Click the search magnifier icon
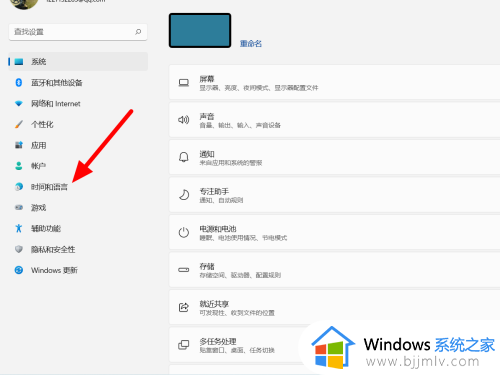Viewport: 500px width, 375px height. click(138, 32)
